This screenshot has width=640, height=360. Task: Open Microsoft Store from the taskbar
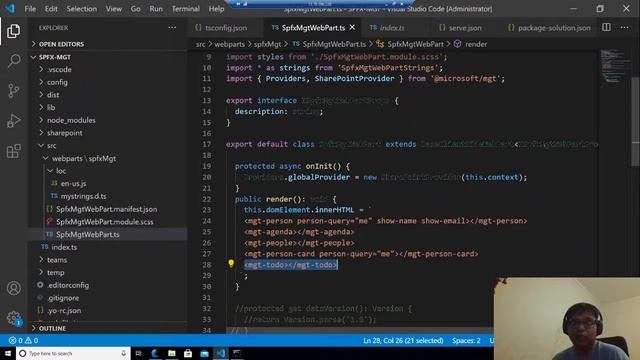click(188, 353)
